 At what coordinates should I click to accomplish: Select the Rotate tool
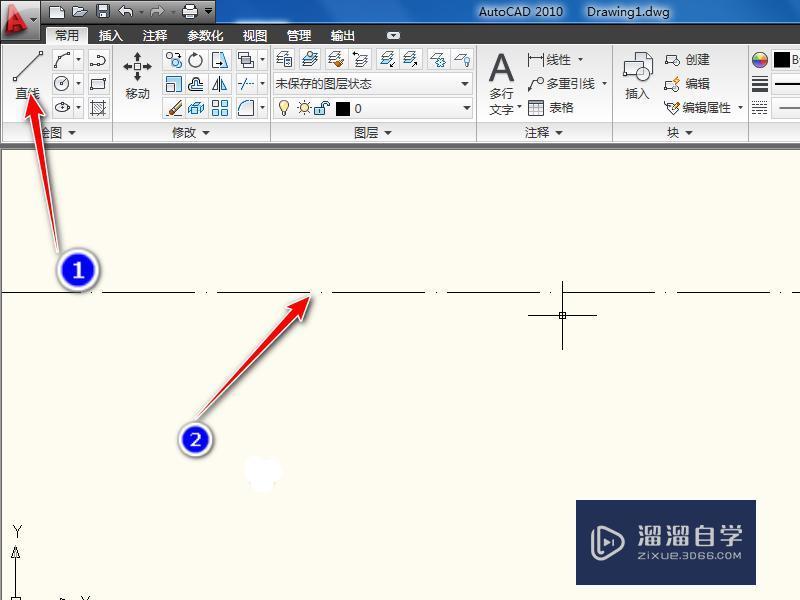[x=196, y=60]
